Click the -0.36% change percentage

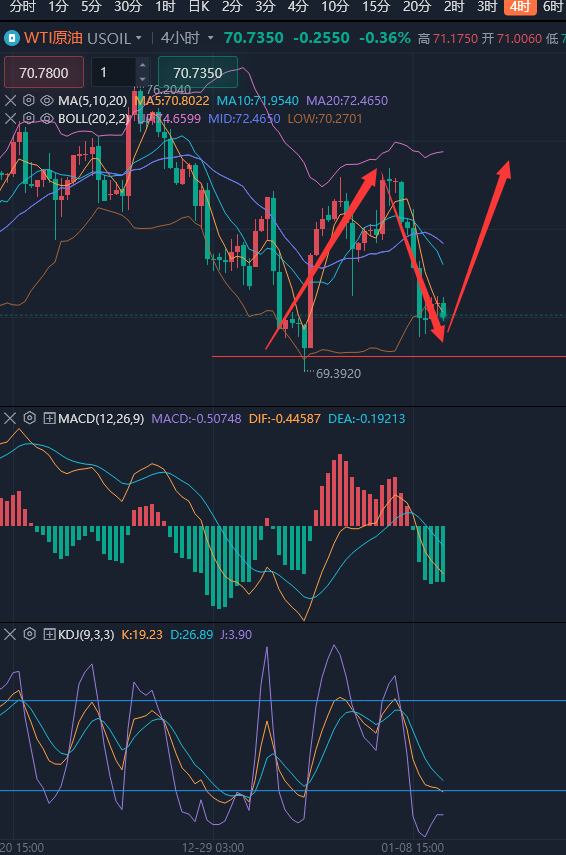point(384,38)
